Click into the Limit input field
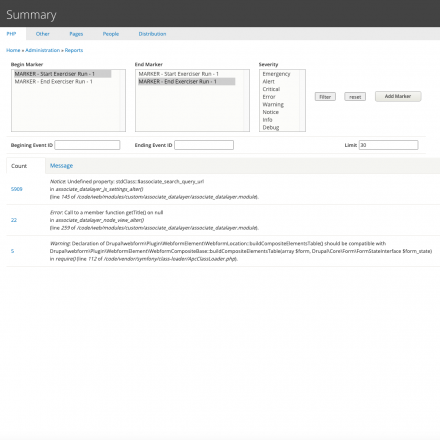The image size is (440, 440). (388, 145)
